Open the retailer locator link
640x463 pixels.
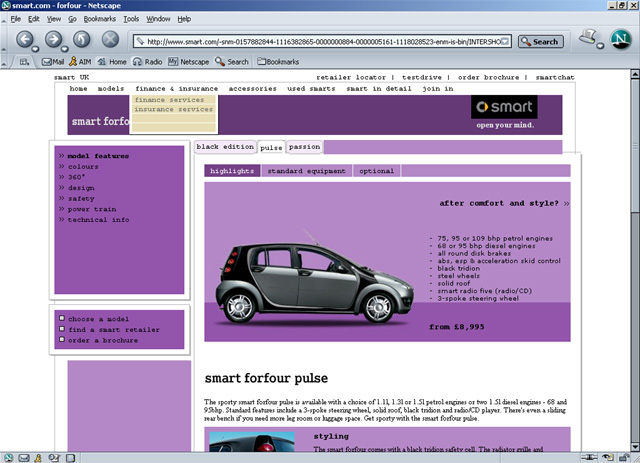point(351,77)
